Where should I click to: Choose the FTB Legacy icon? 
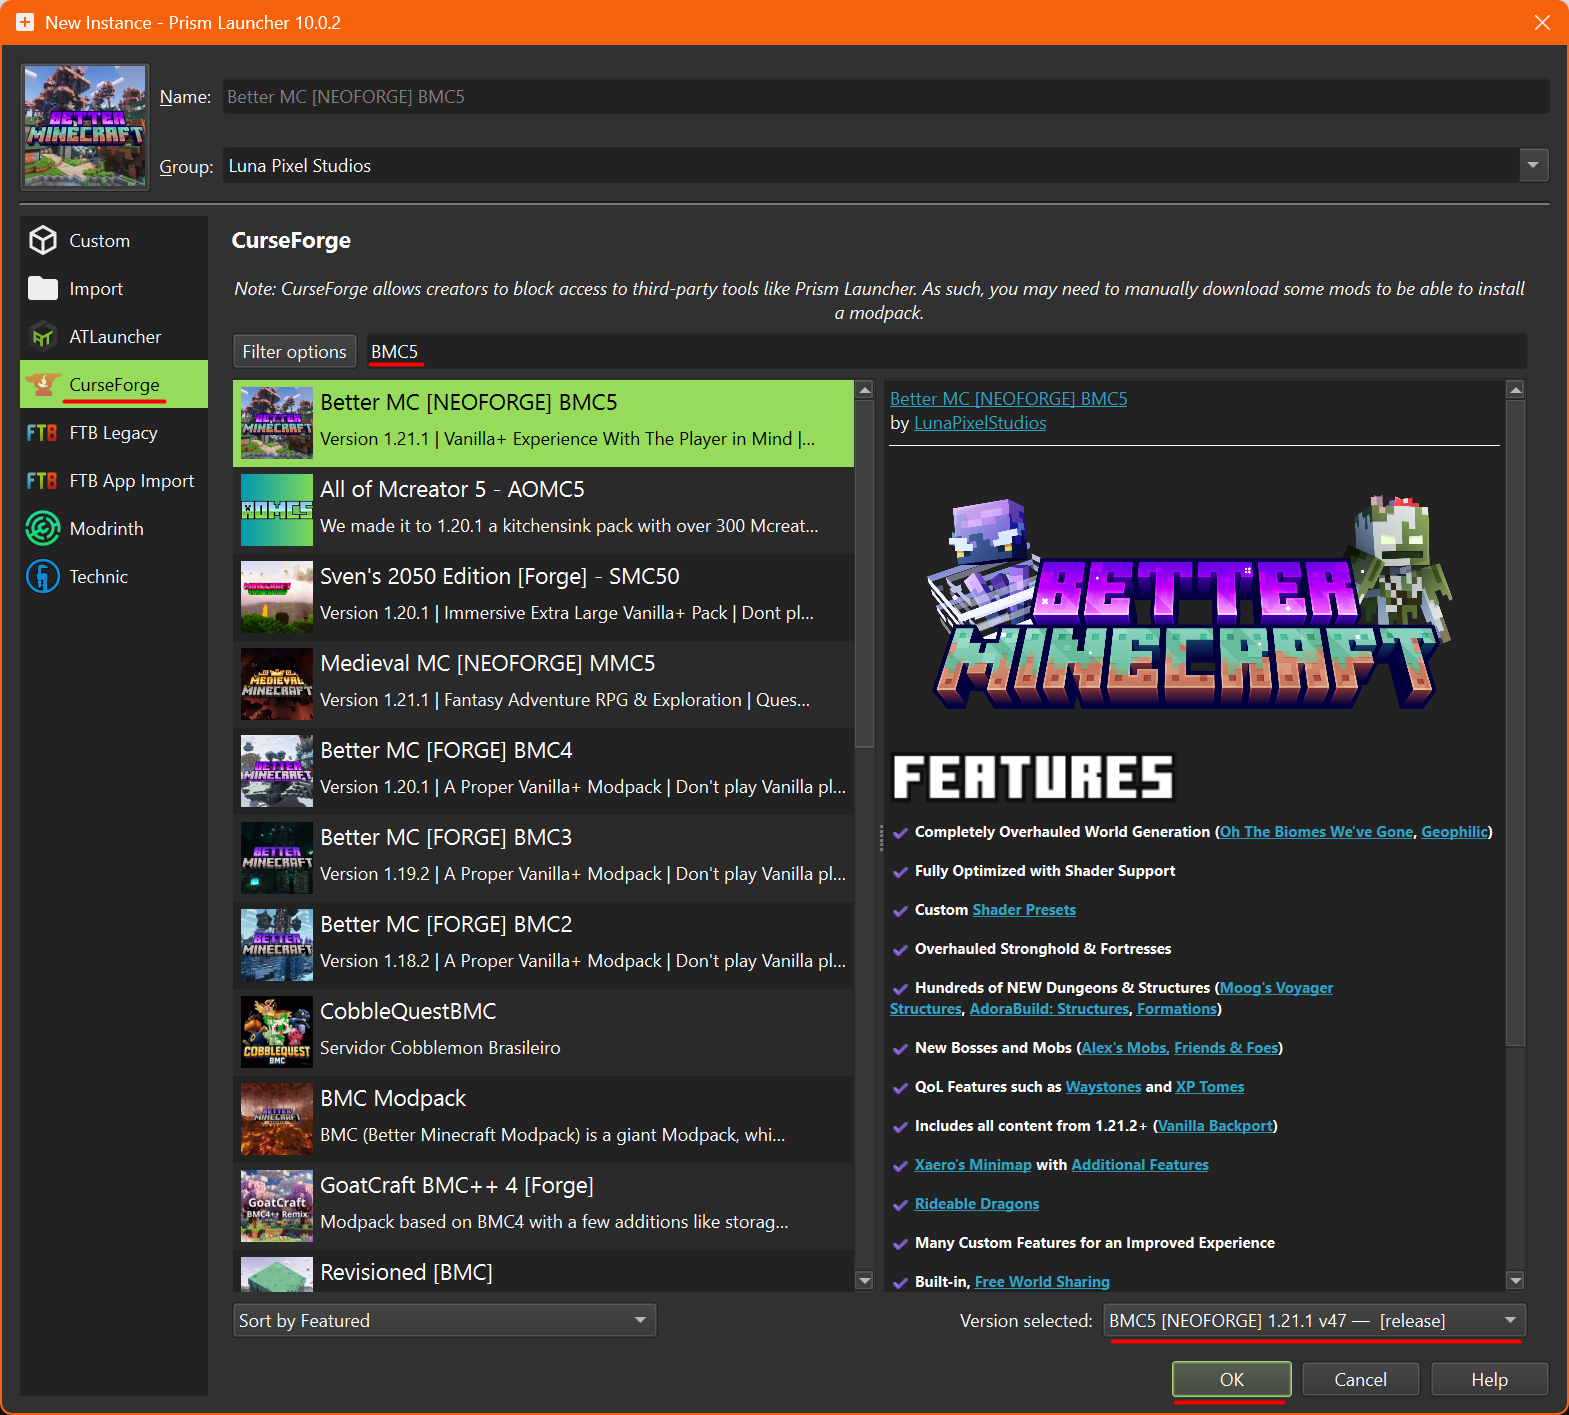click(x=43, y=433)
